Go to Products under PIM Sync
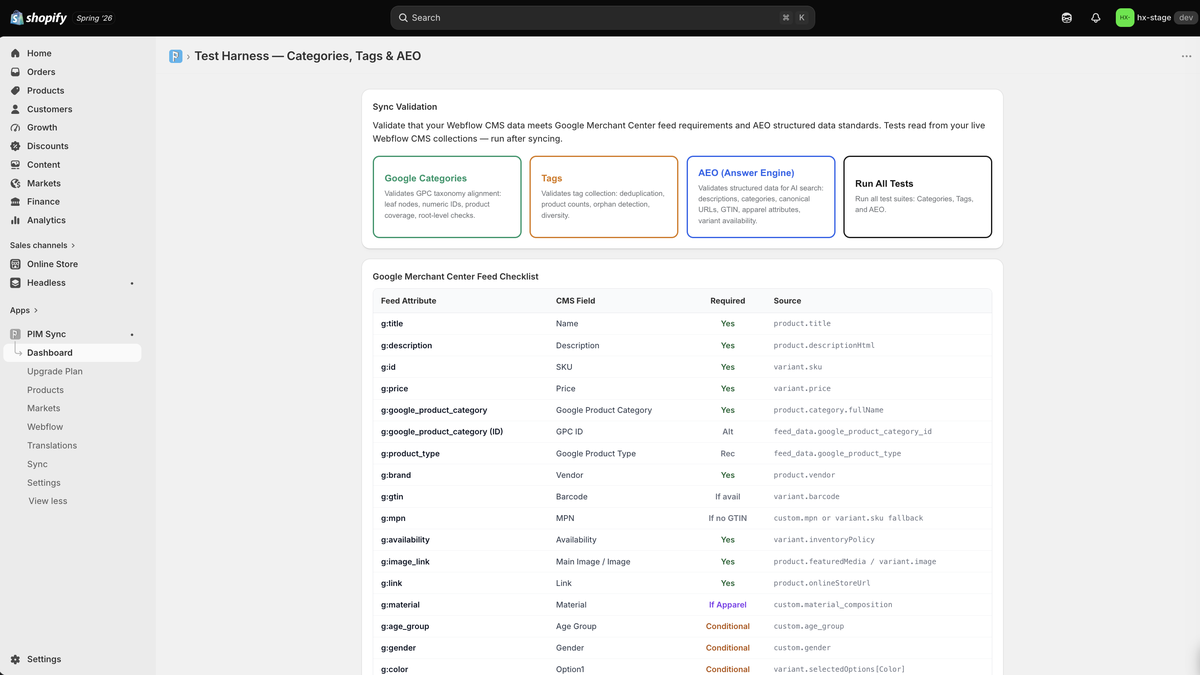The width and height of the screenshot is (1200, 675). pos(45,390)
